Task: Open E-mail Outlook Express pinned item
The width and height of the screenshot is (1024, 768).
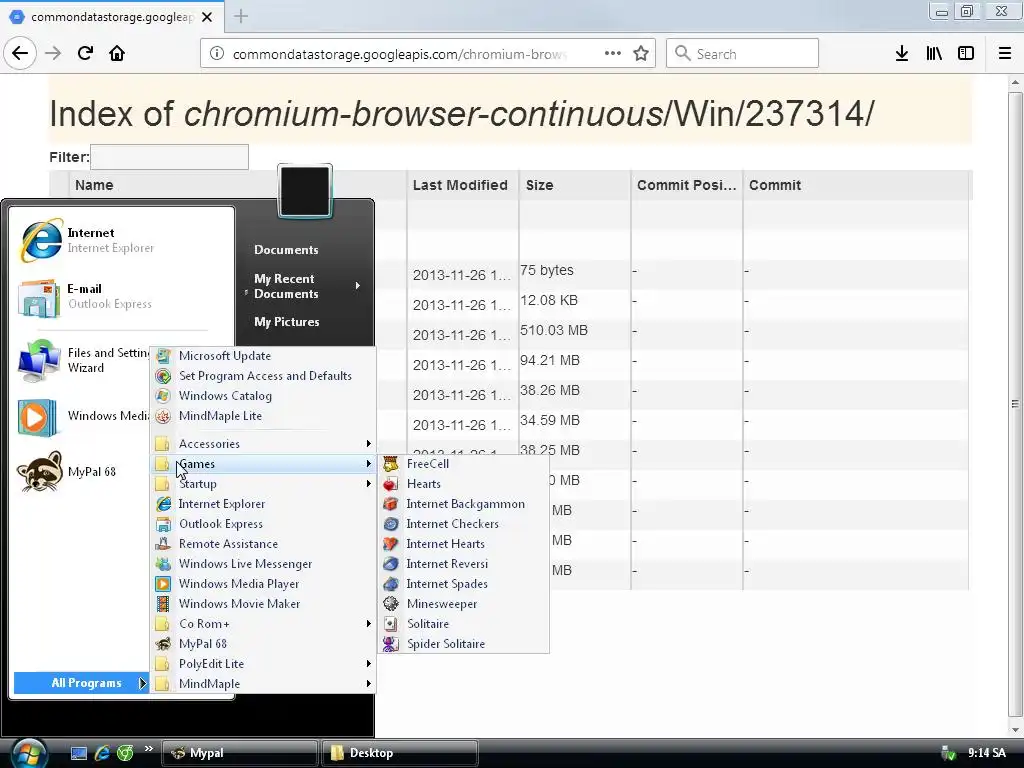Action: pyautogui.click(x=123, y=296)
